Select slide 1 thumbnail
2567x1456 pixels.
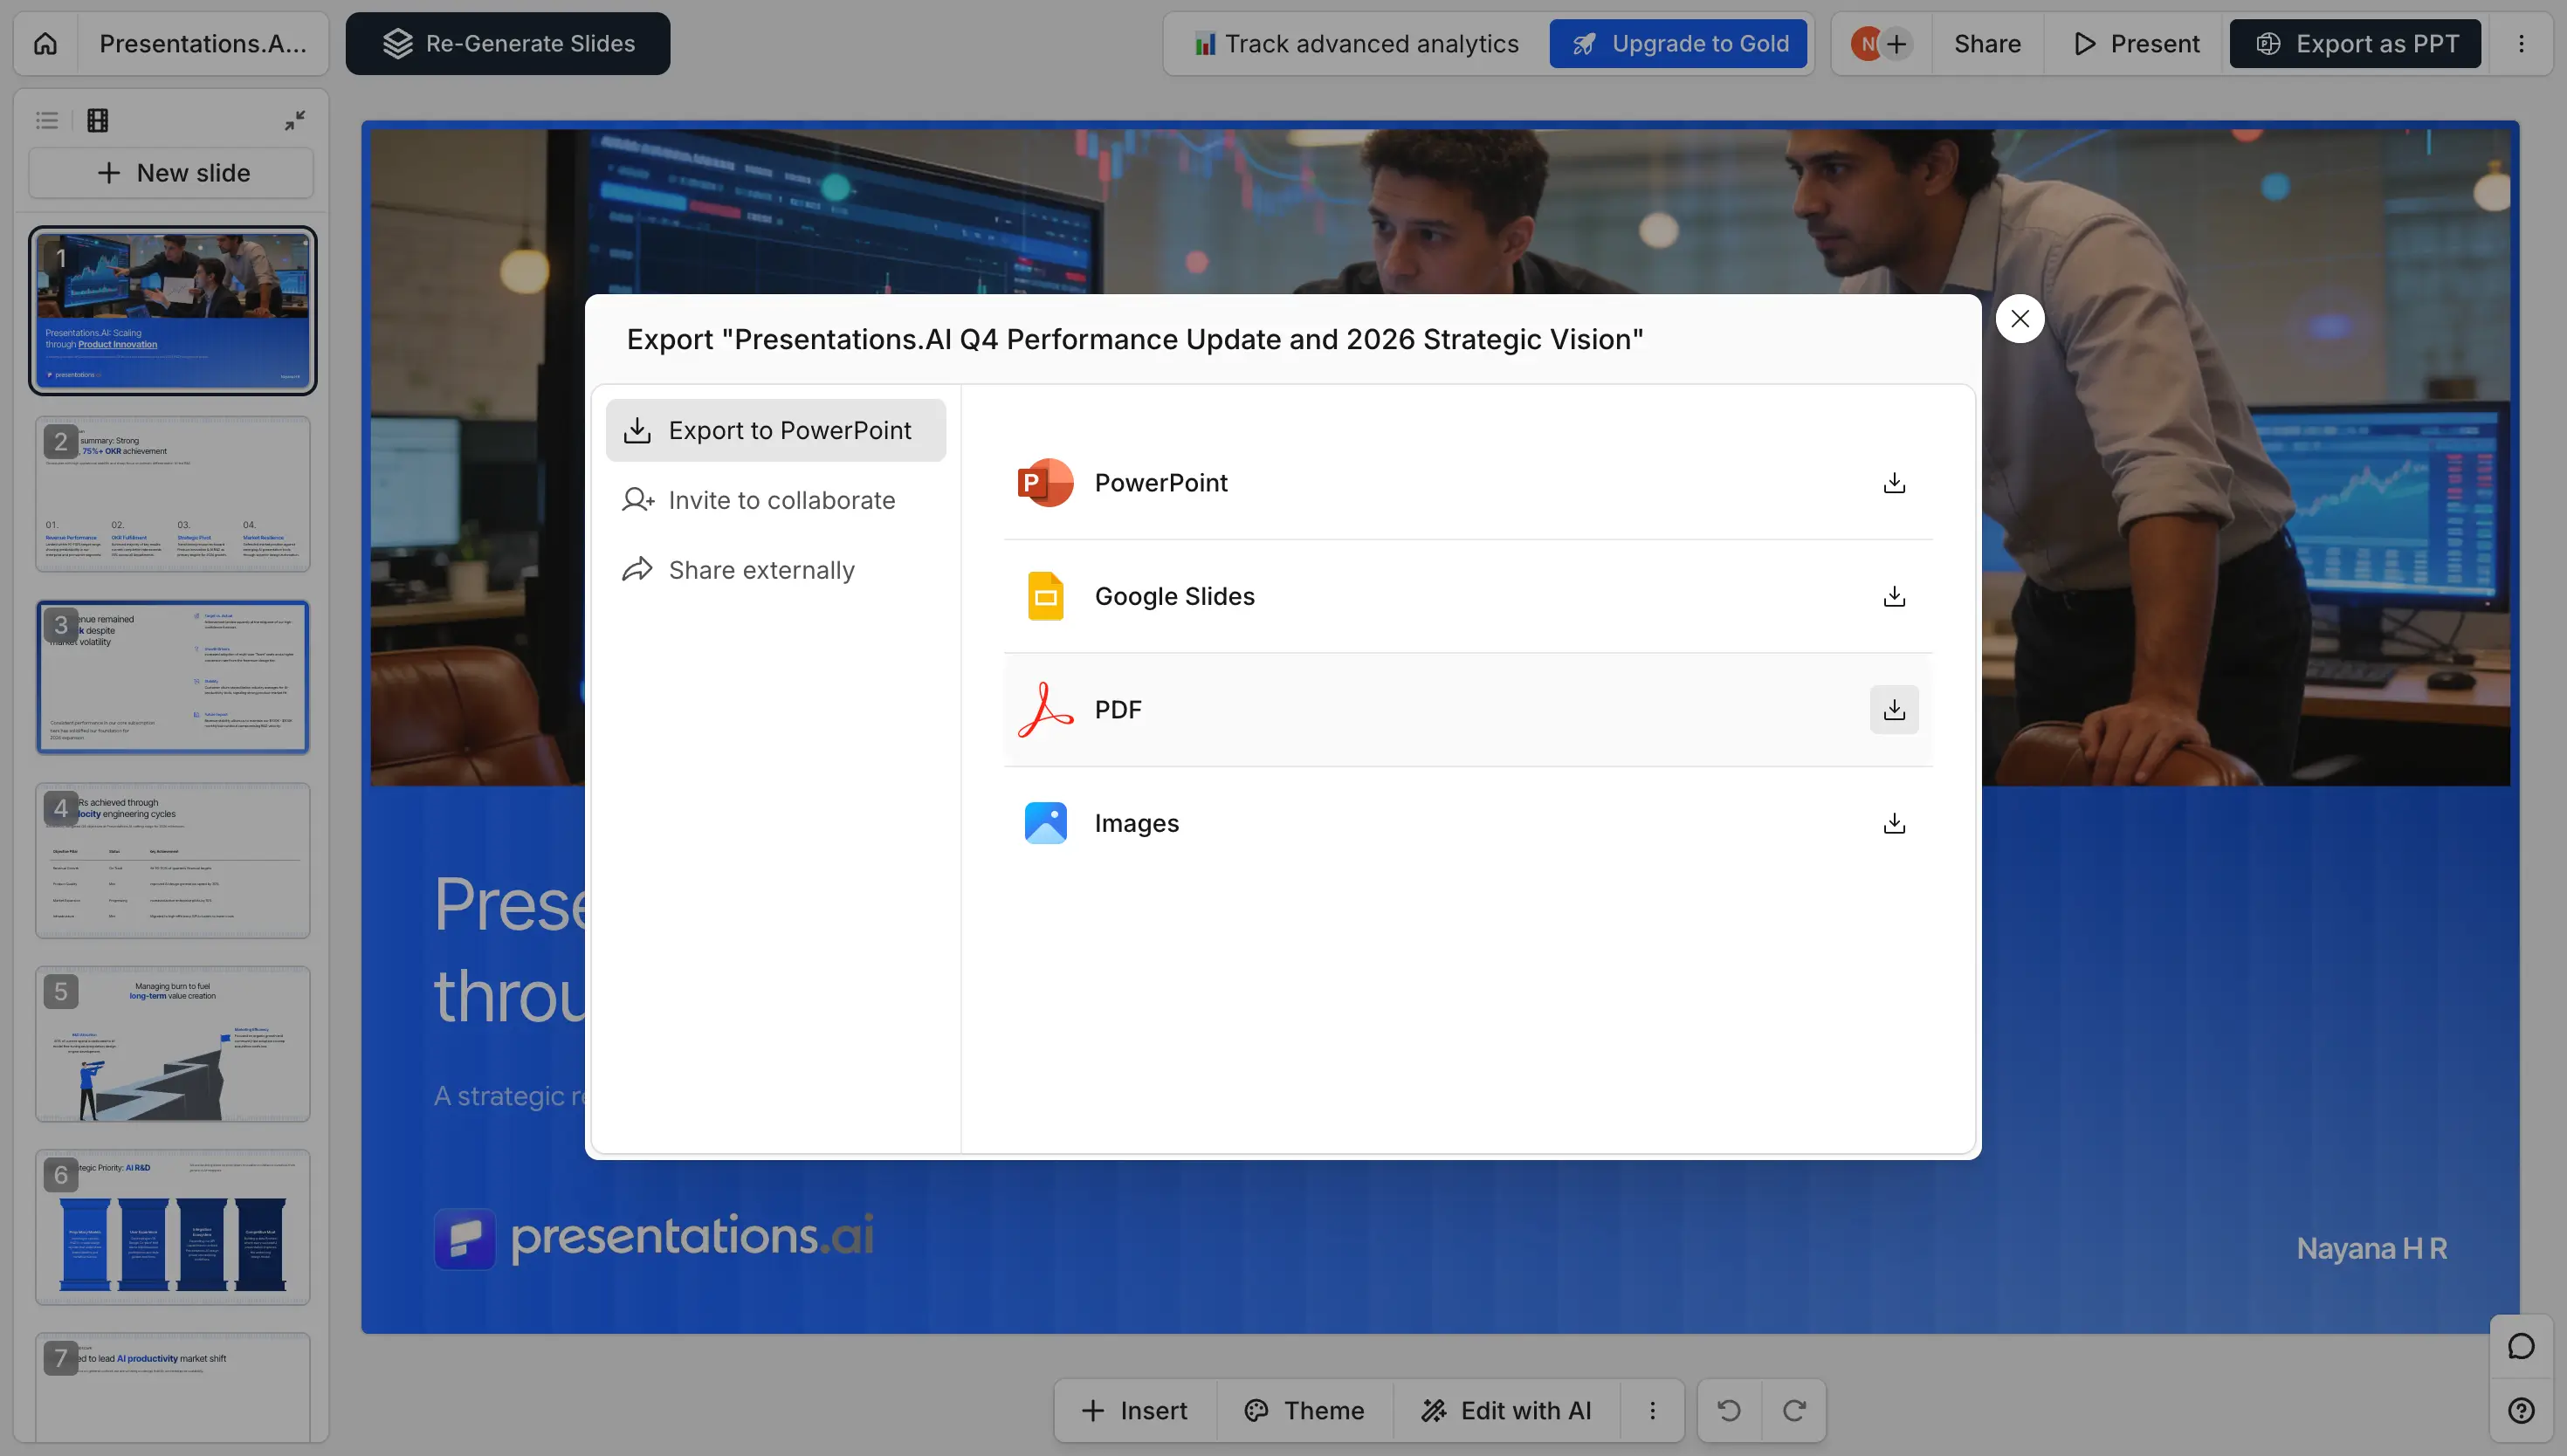[x=173, y=311]
